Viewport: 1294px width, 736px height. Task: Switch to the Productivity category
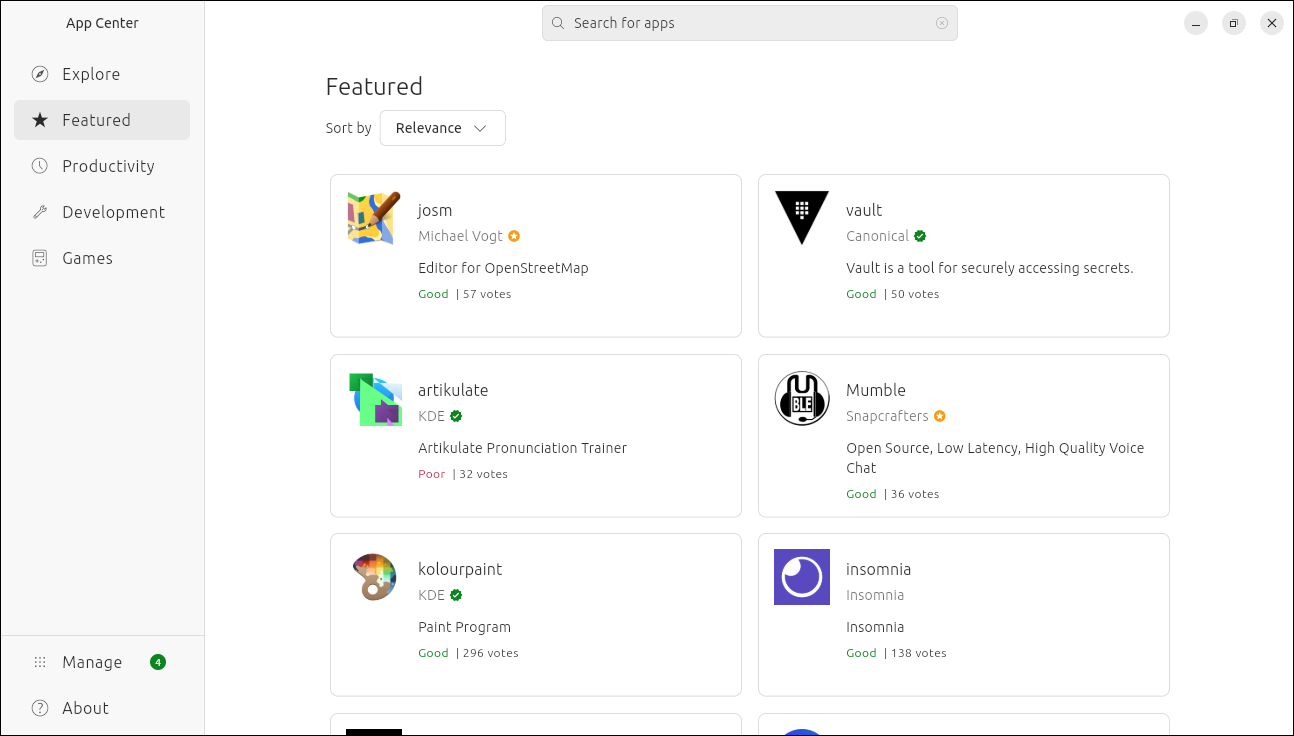[x=108, y=166]
